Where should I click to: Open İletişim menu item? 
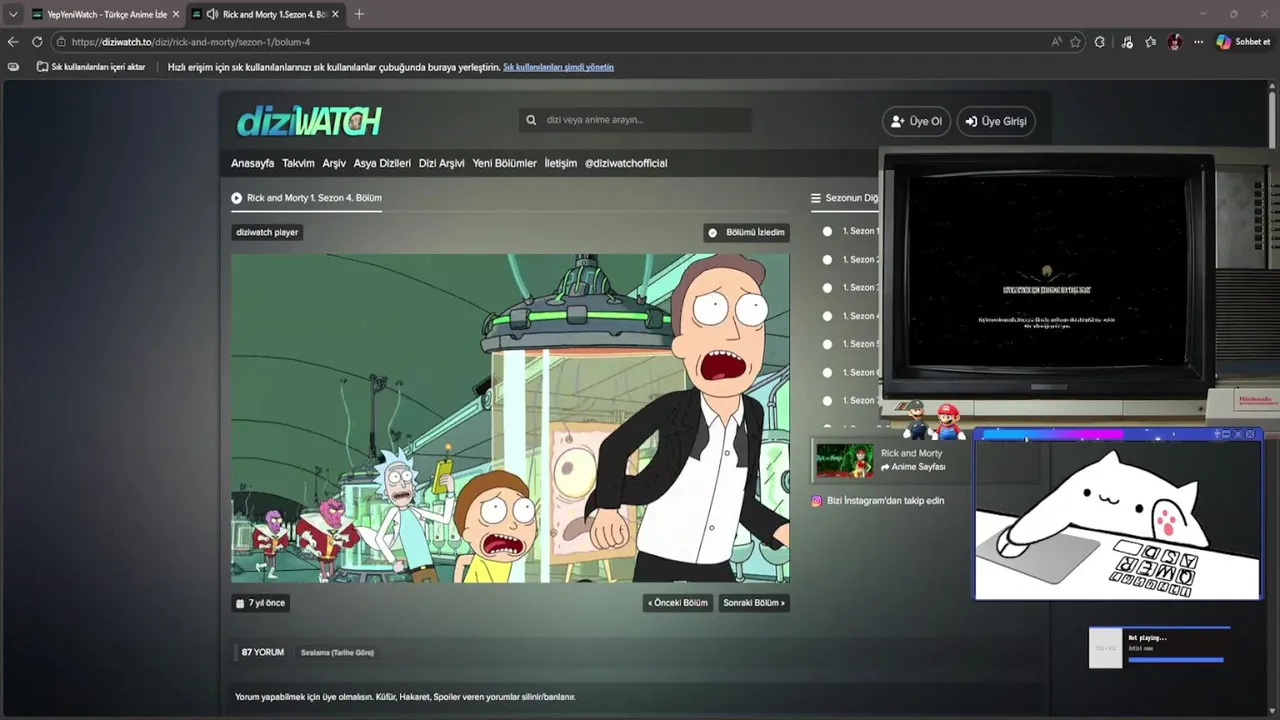click(x=561, y=163)
